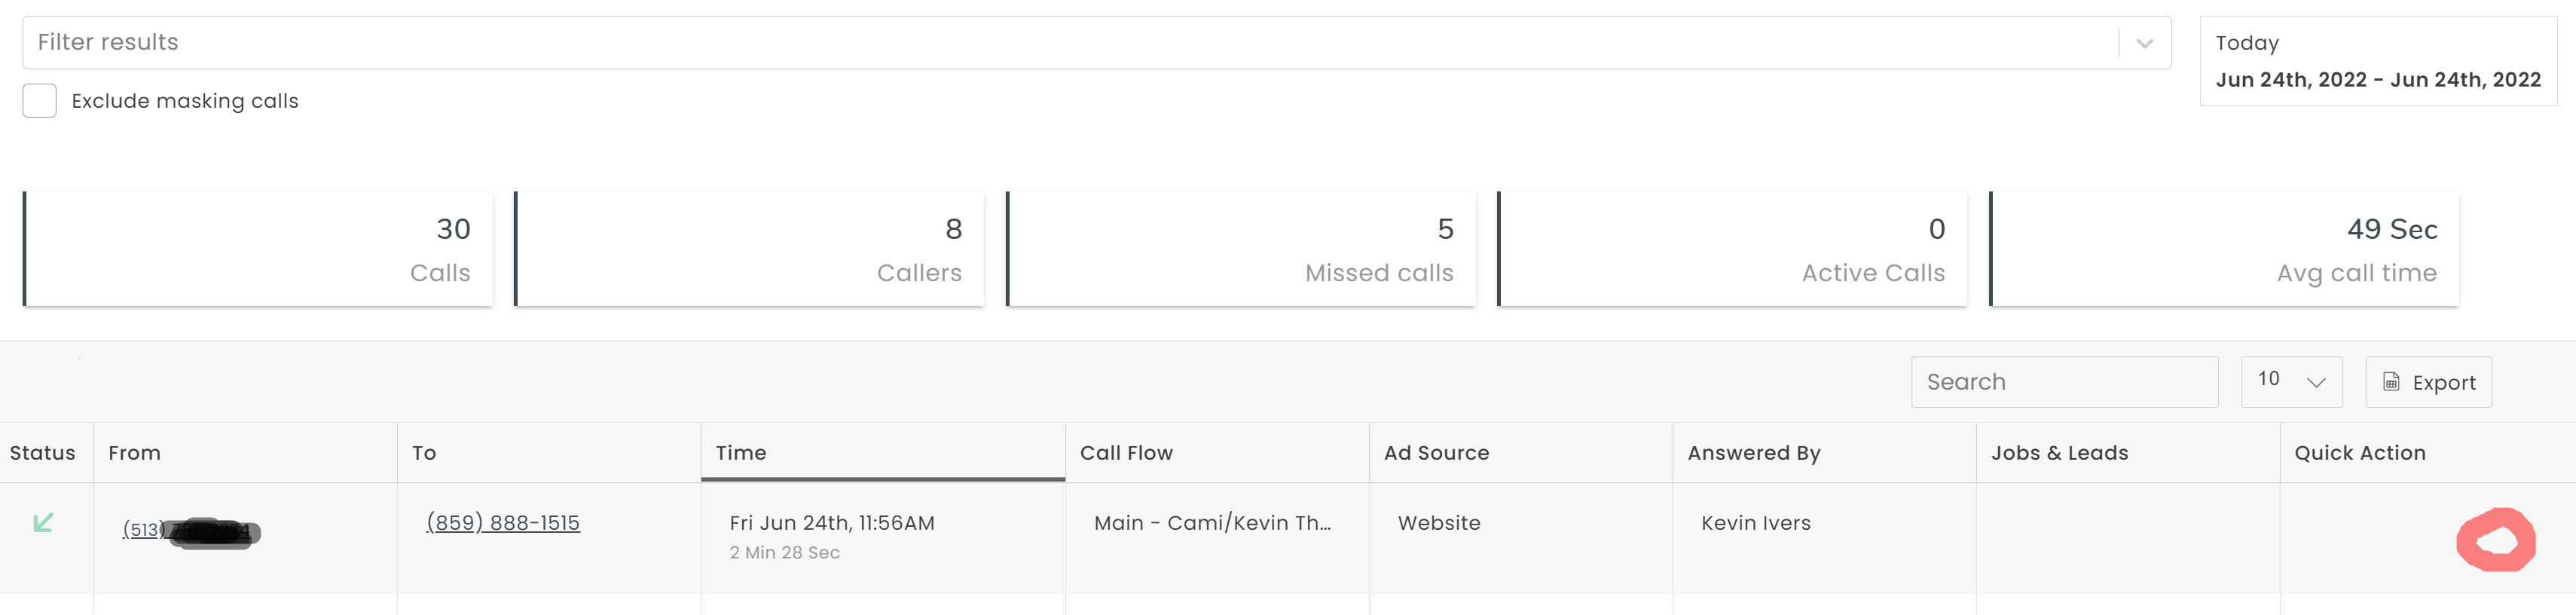Enable the Exclude masking calls checkbox

40,101
